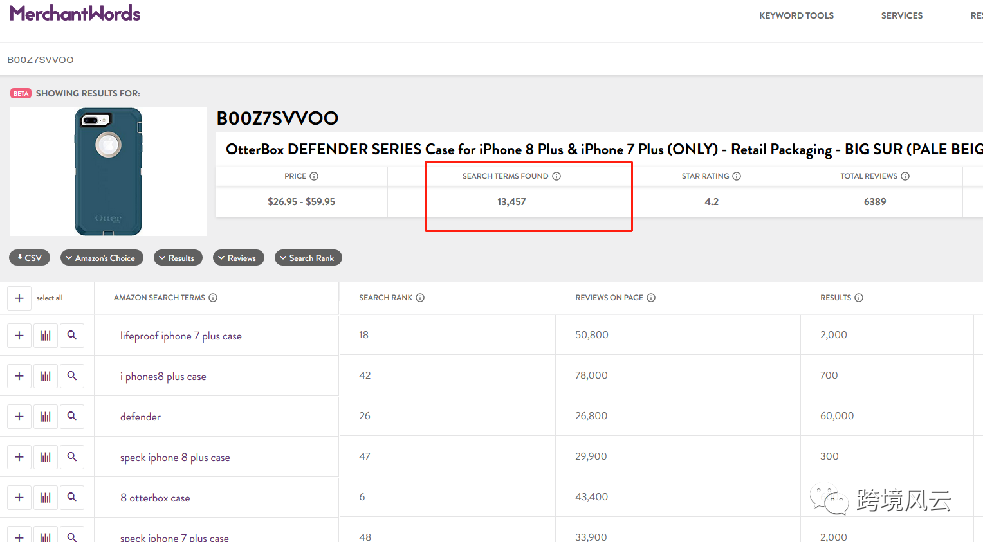This screenshot has height=543, width=983.
Task: Open 'i phones8 plus case' keyword link
Action: [x=163, y=376]
